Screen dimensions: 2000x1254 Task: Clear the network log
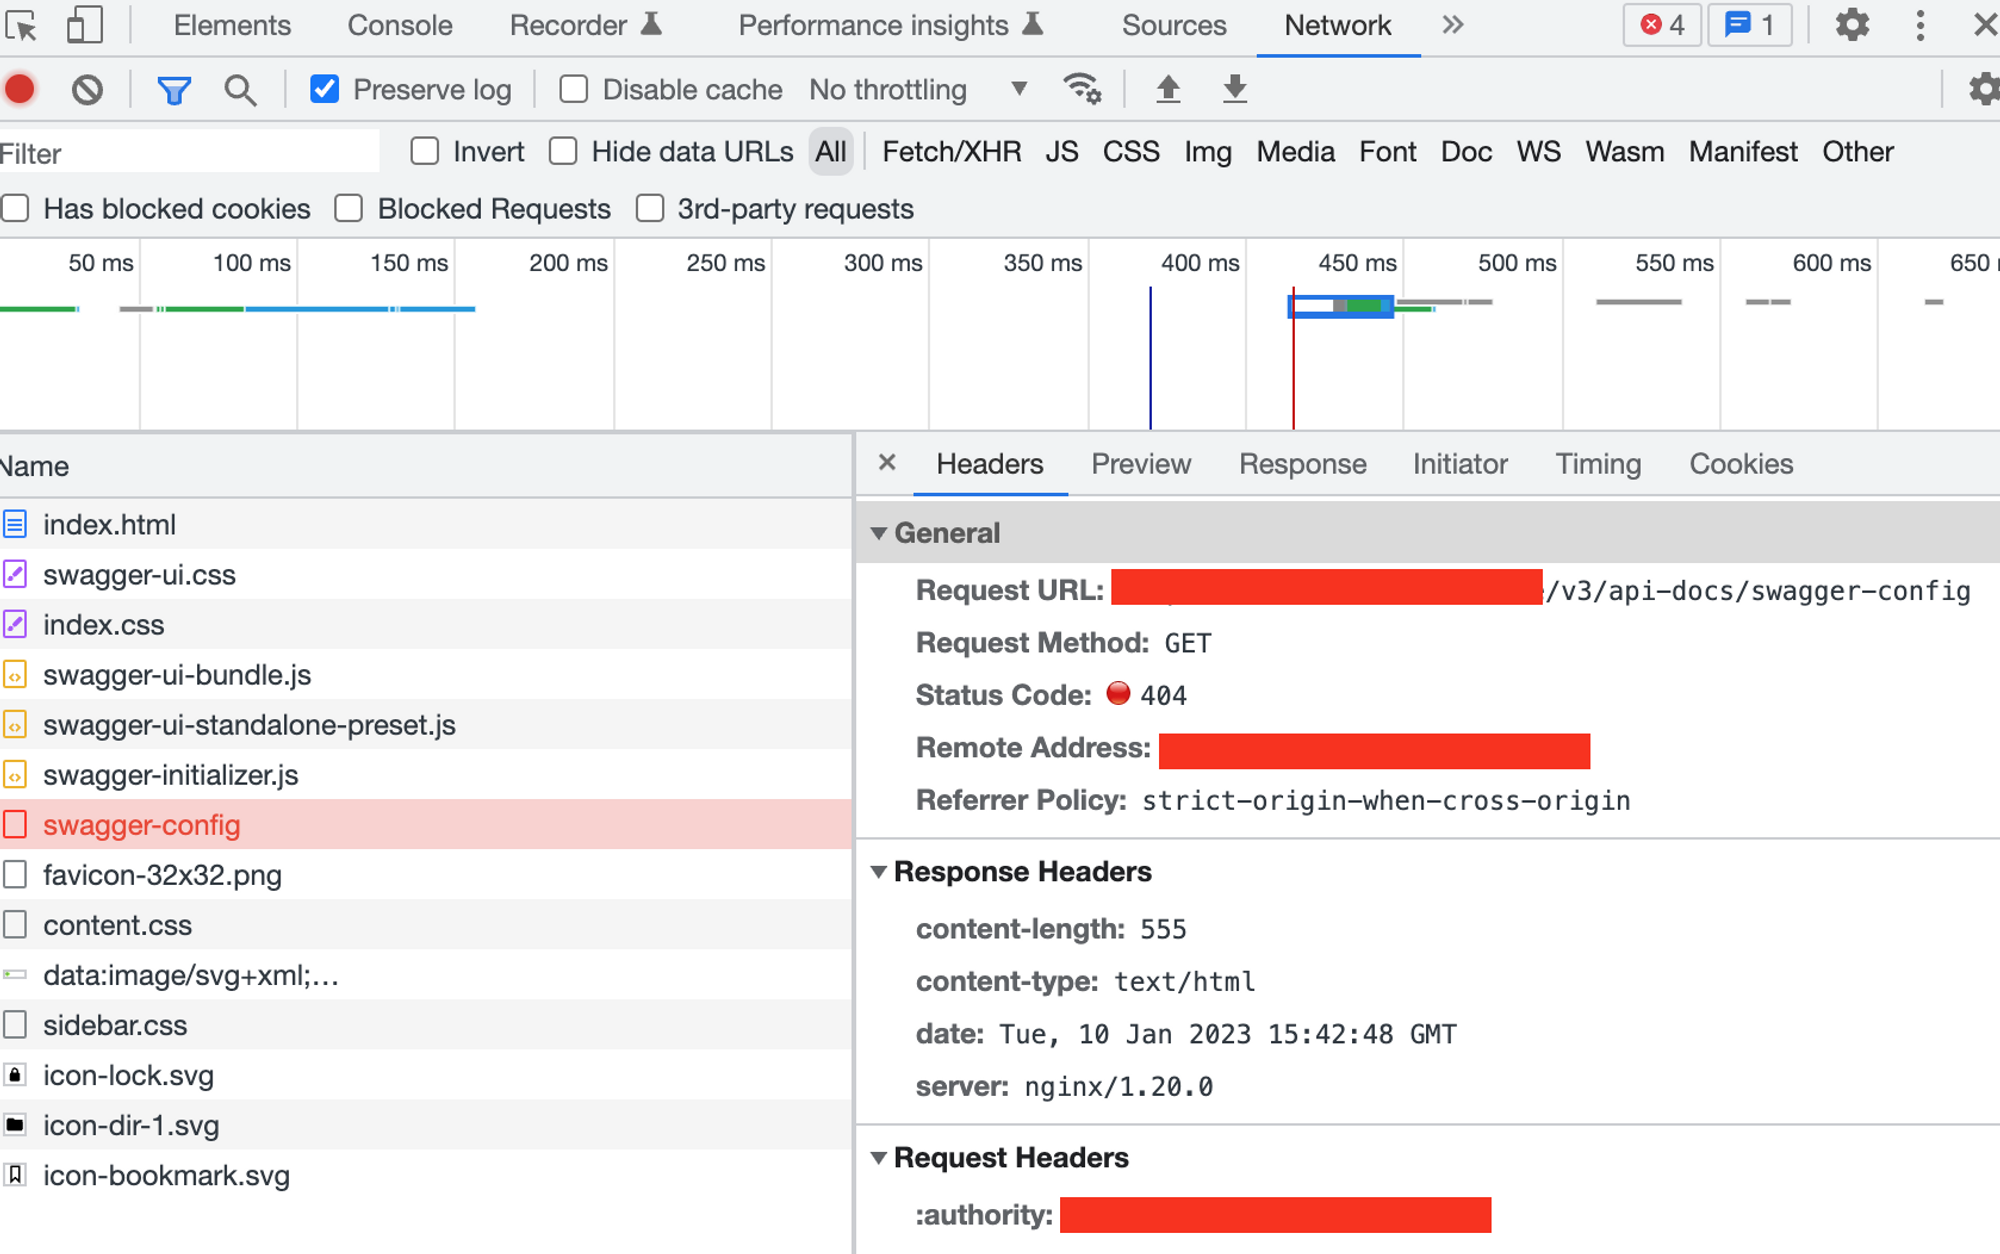click(87, 90)
